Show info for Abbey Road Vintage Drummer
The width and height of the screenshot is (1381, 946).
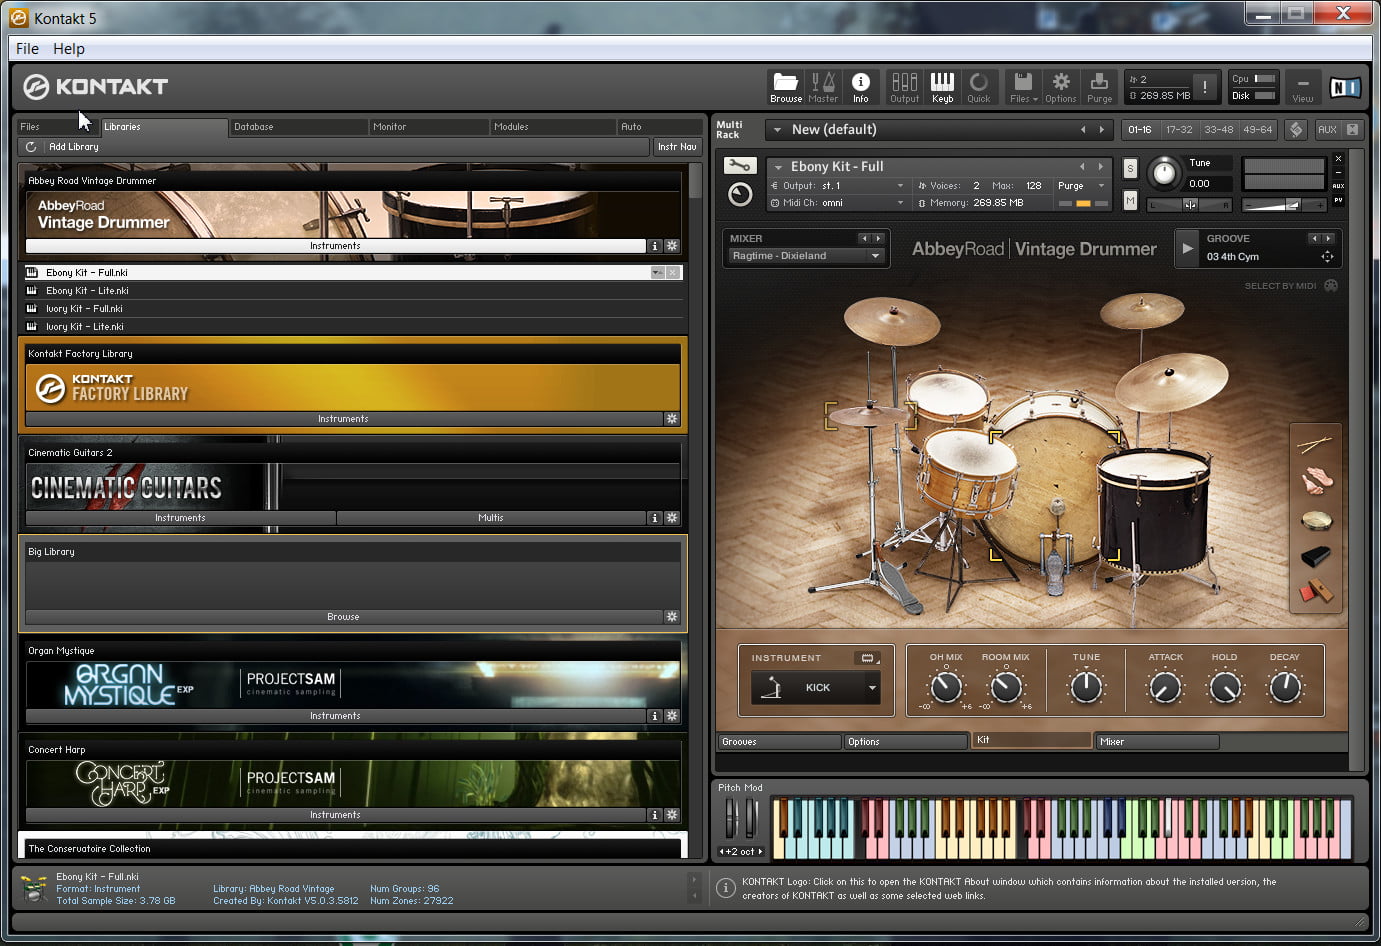[655, 246]
